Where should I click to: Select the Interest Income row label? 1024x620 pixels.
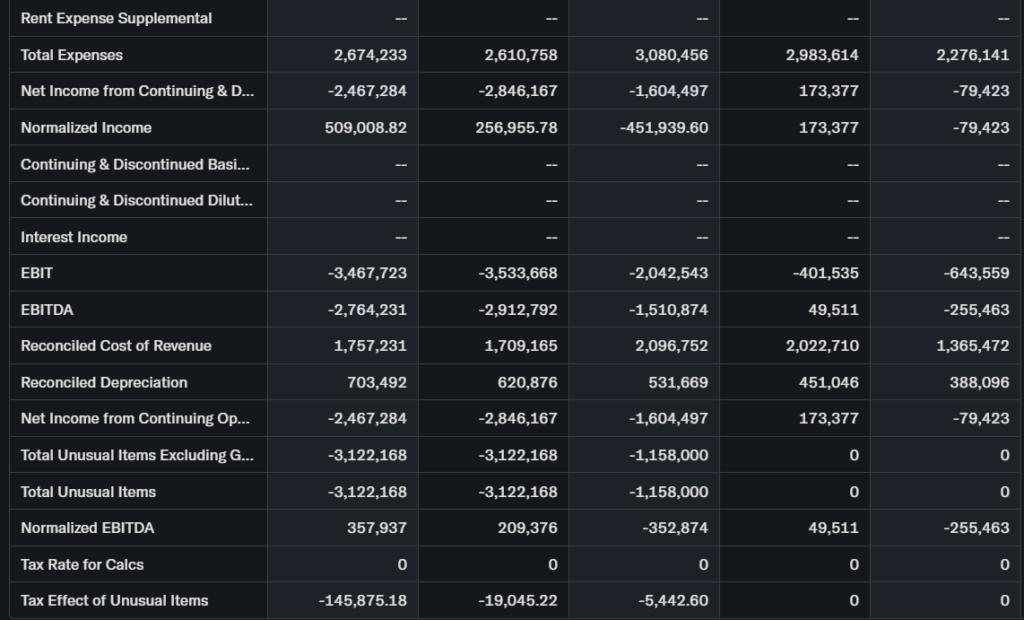[x=74, y=237]
